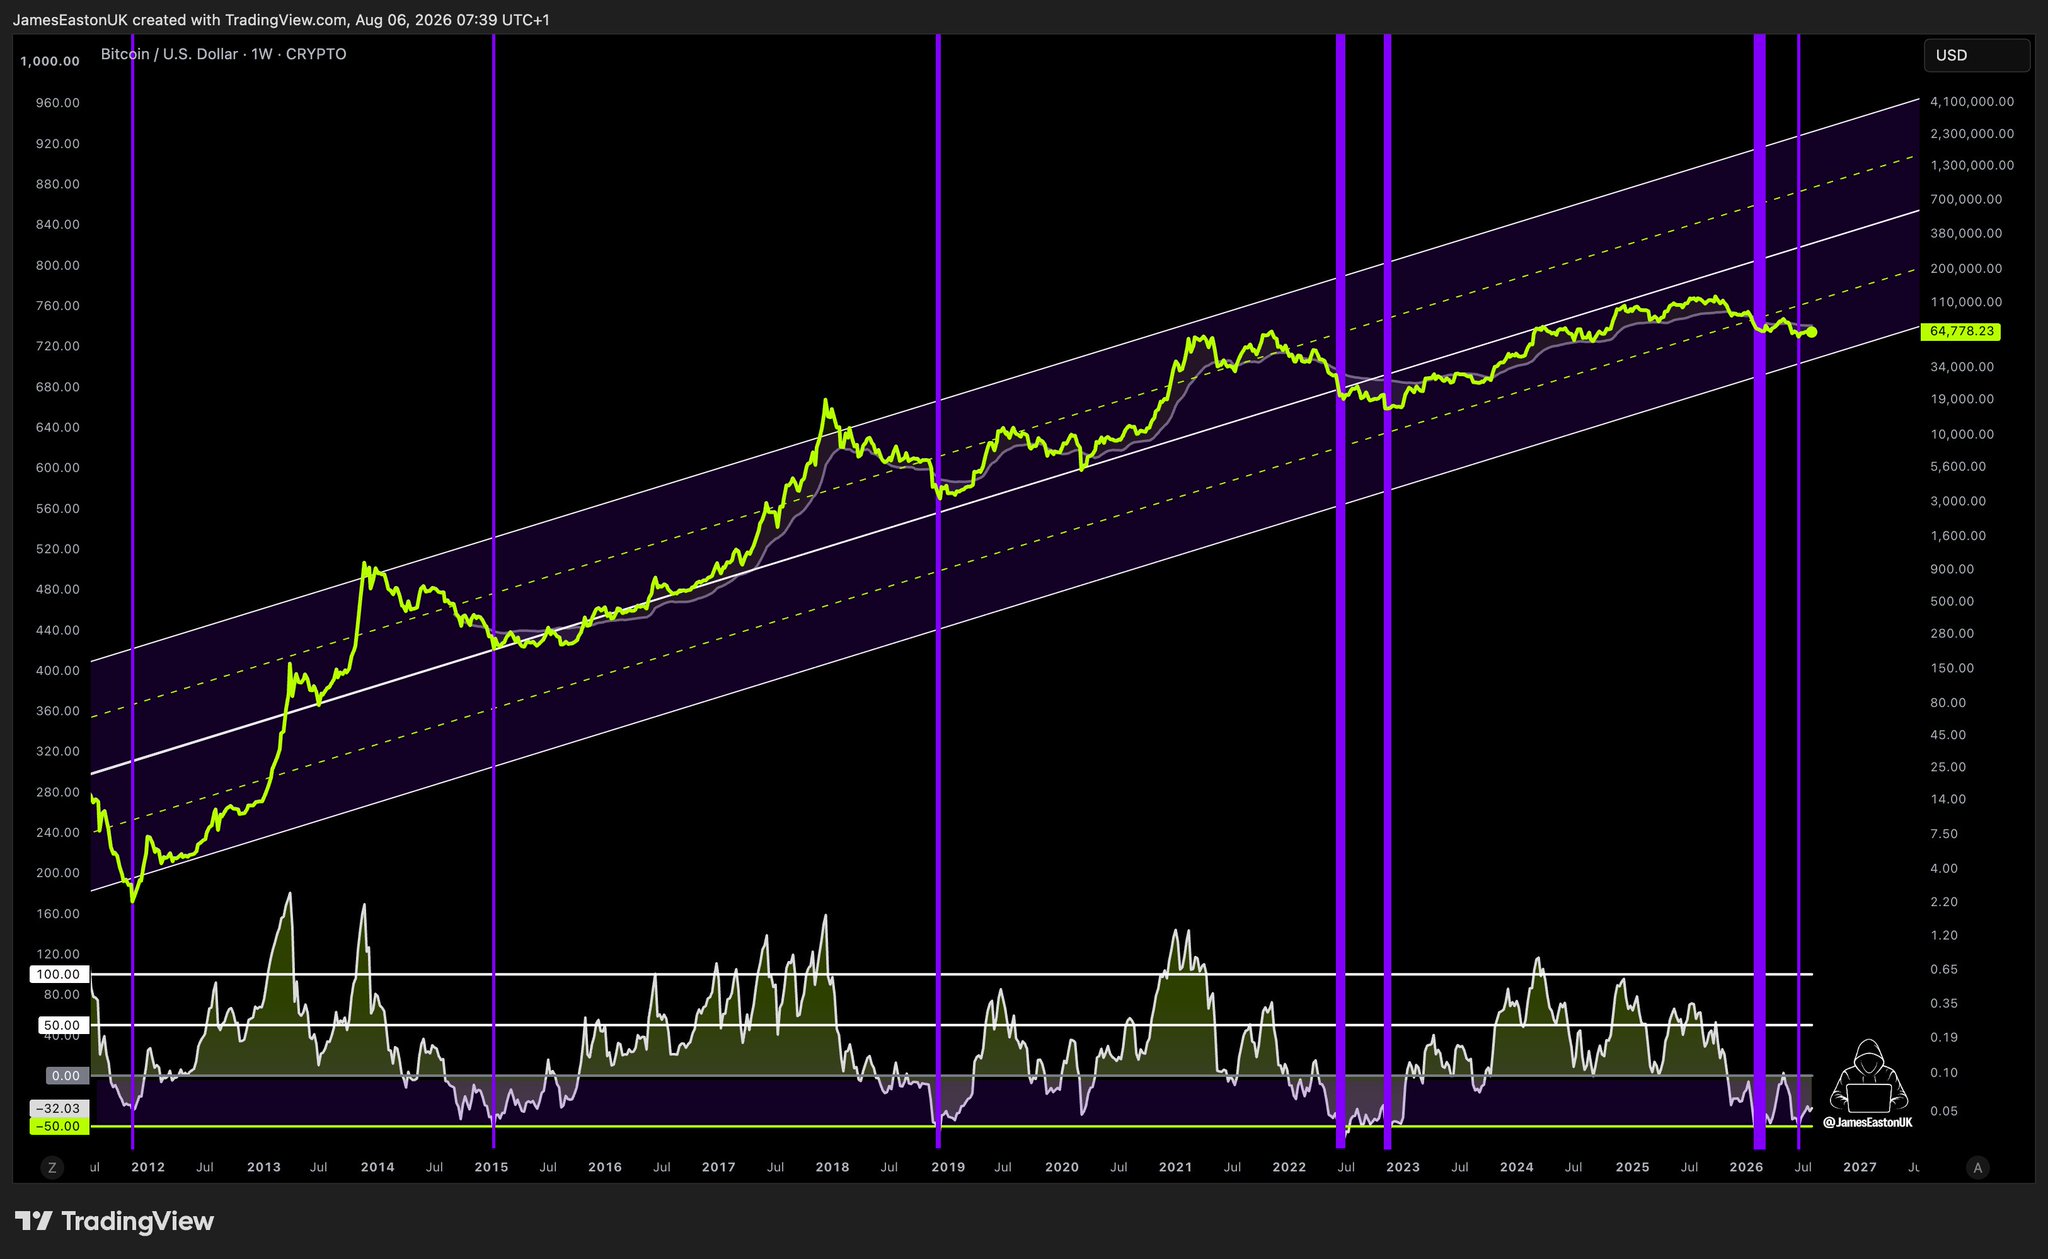Click the 2020 year label on time axis

point(1062,1167)
